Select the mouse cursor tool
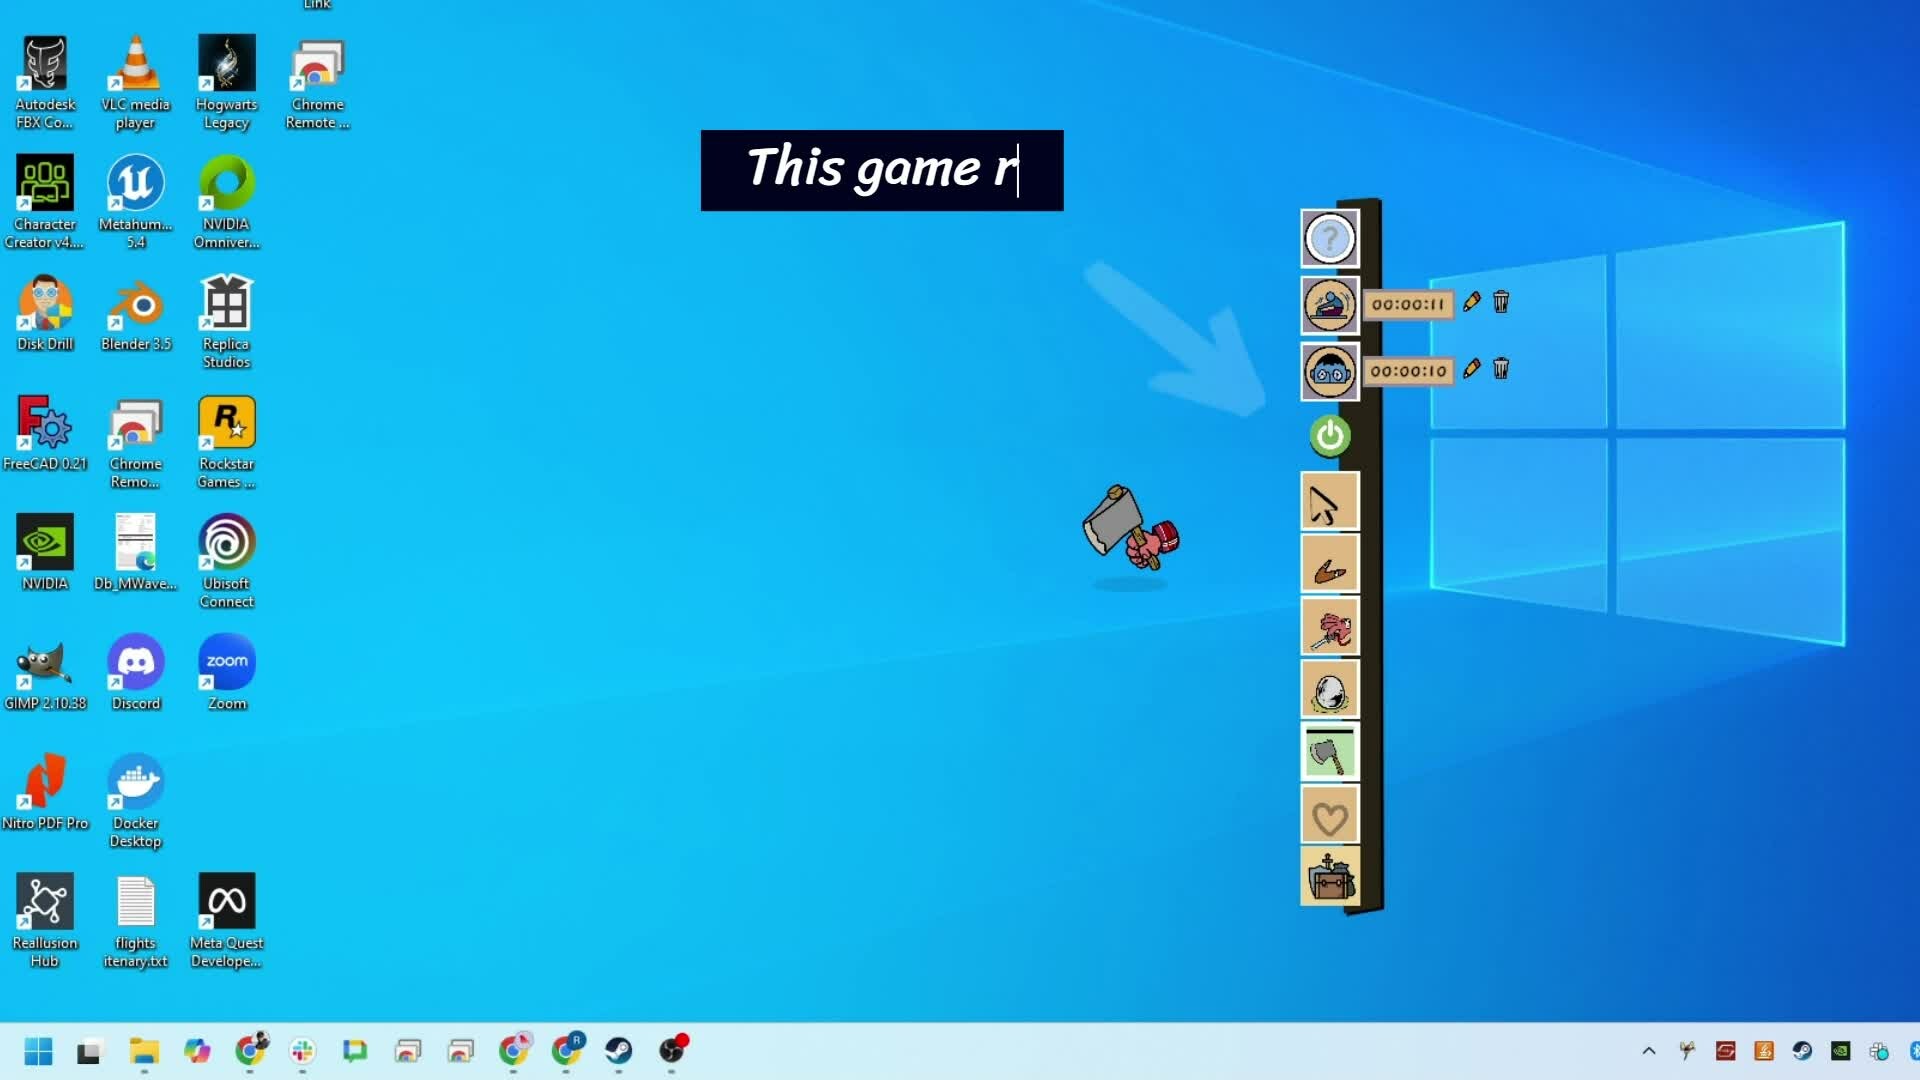This screenshot has height=1080, width=1920. [1329, 503]
